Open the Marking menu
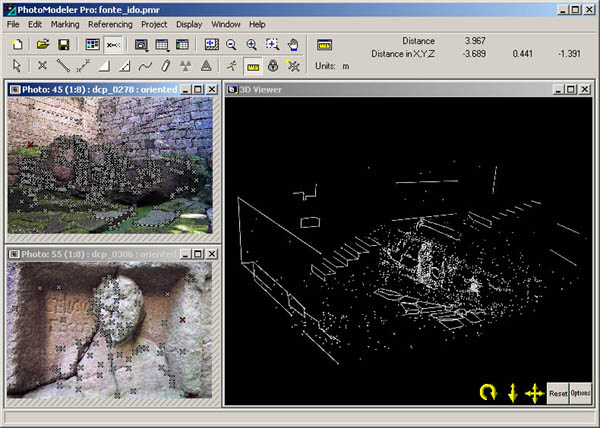 click(65, 24)
